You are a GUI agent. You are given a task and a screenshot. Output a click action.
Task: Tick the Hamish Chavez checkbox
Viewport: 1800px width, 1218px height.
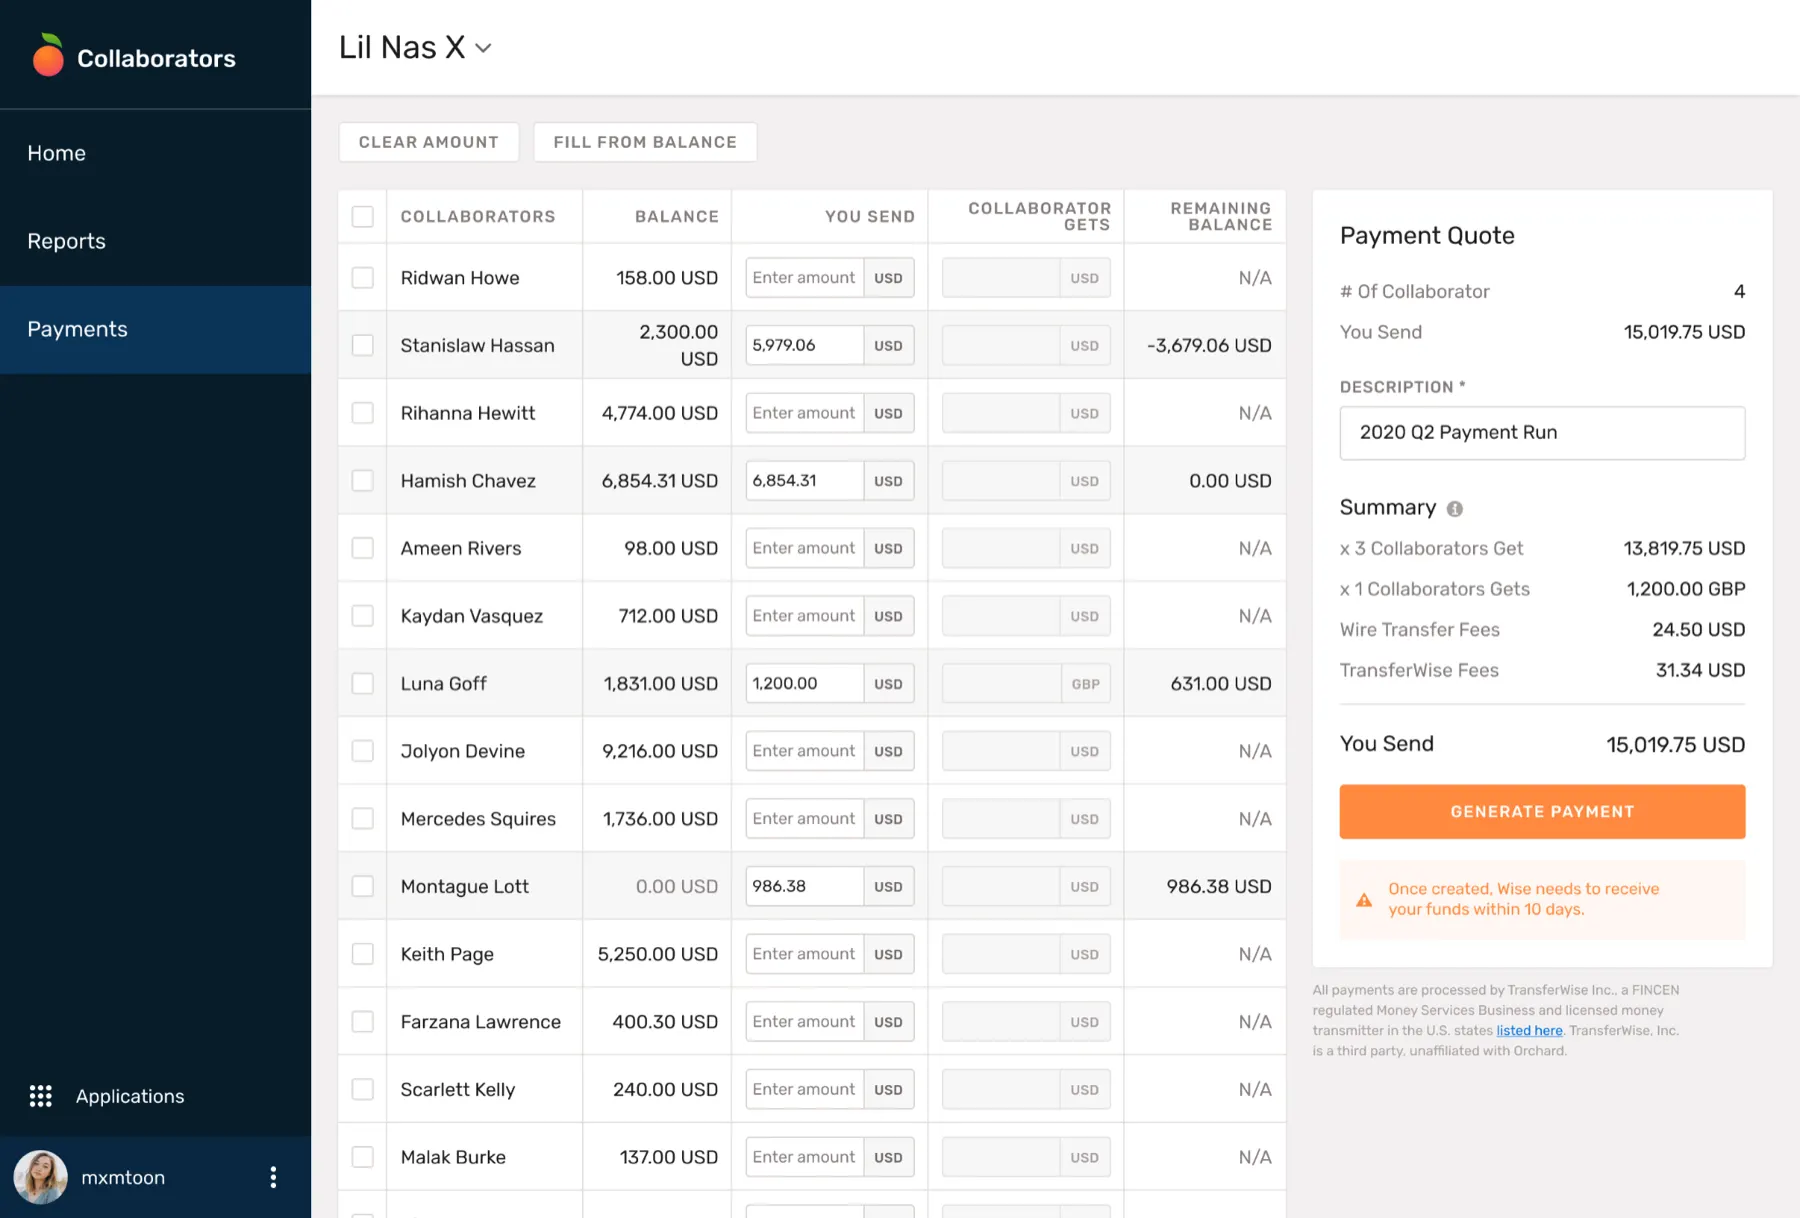click(363, 480)
